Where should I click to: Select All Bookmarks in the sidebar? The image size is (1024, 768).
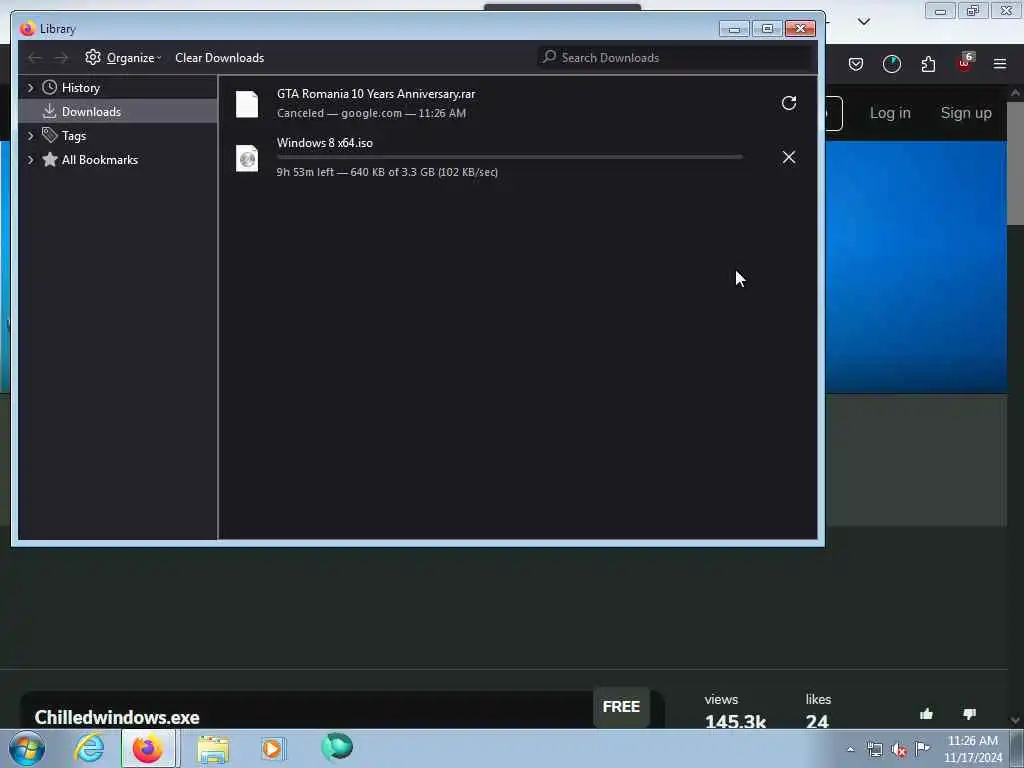(99, 160)
